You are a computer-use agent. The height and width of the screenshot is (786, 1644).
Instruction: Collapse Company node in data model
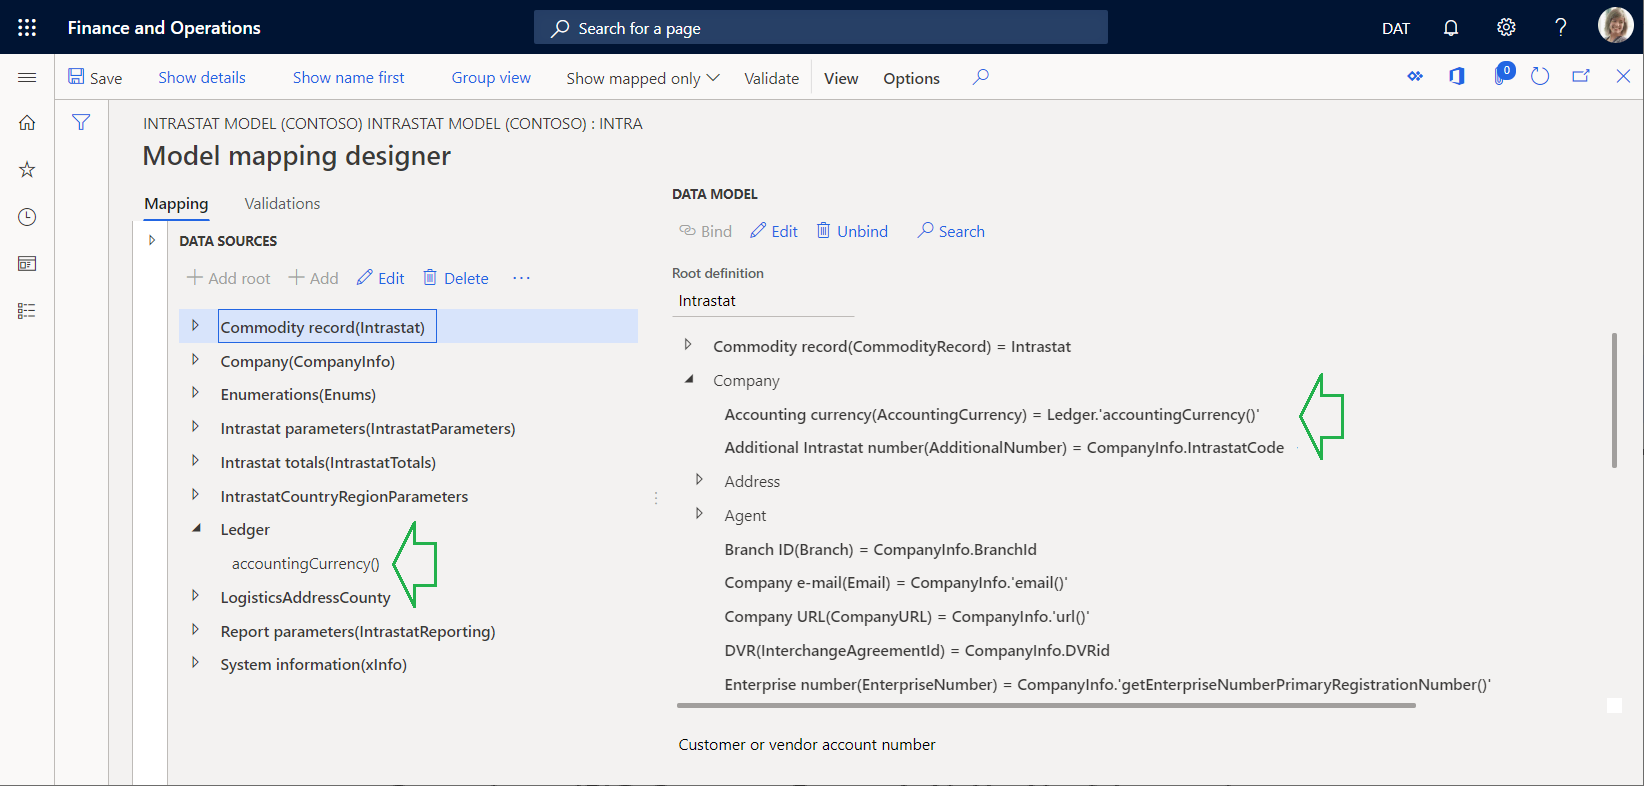point(688,379)
